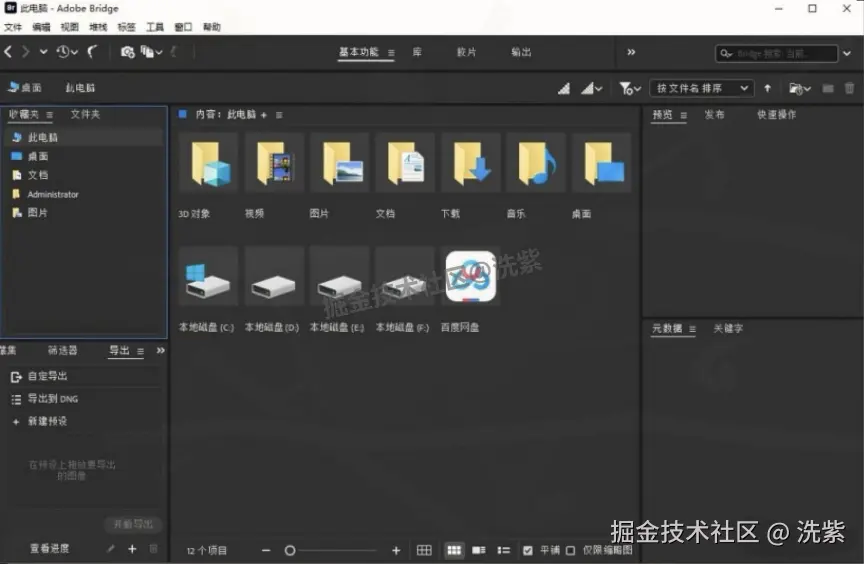Open the 导出 panel menu icon

(141, 351)
